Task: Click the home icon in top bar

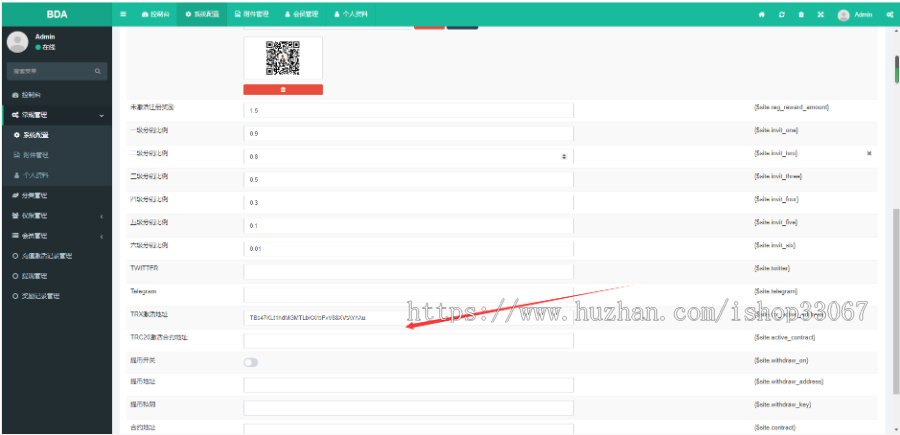Action: pos(762,15)
